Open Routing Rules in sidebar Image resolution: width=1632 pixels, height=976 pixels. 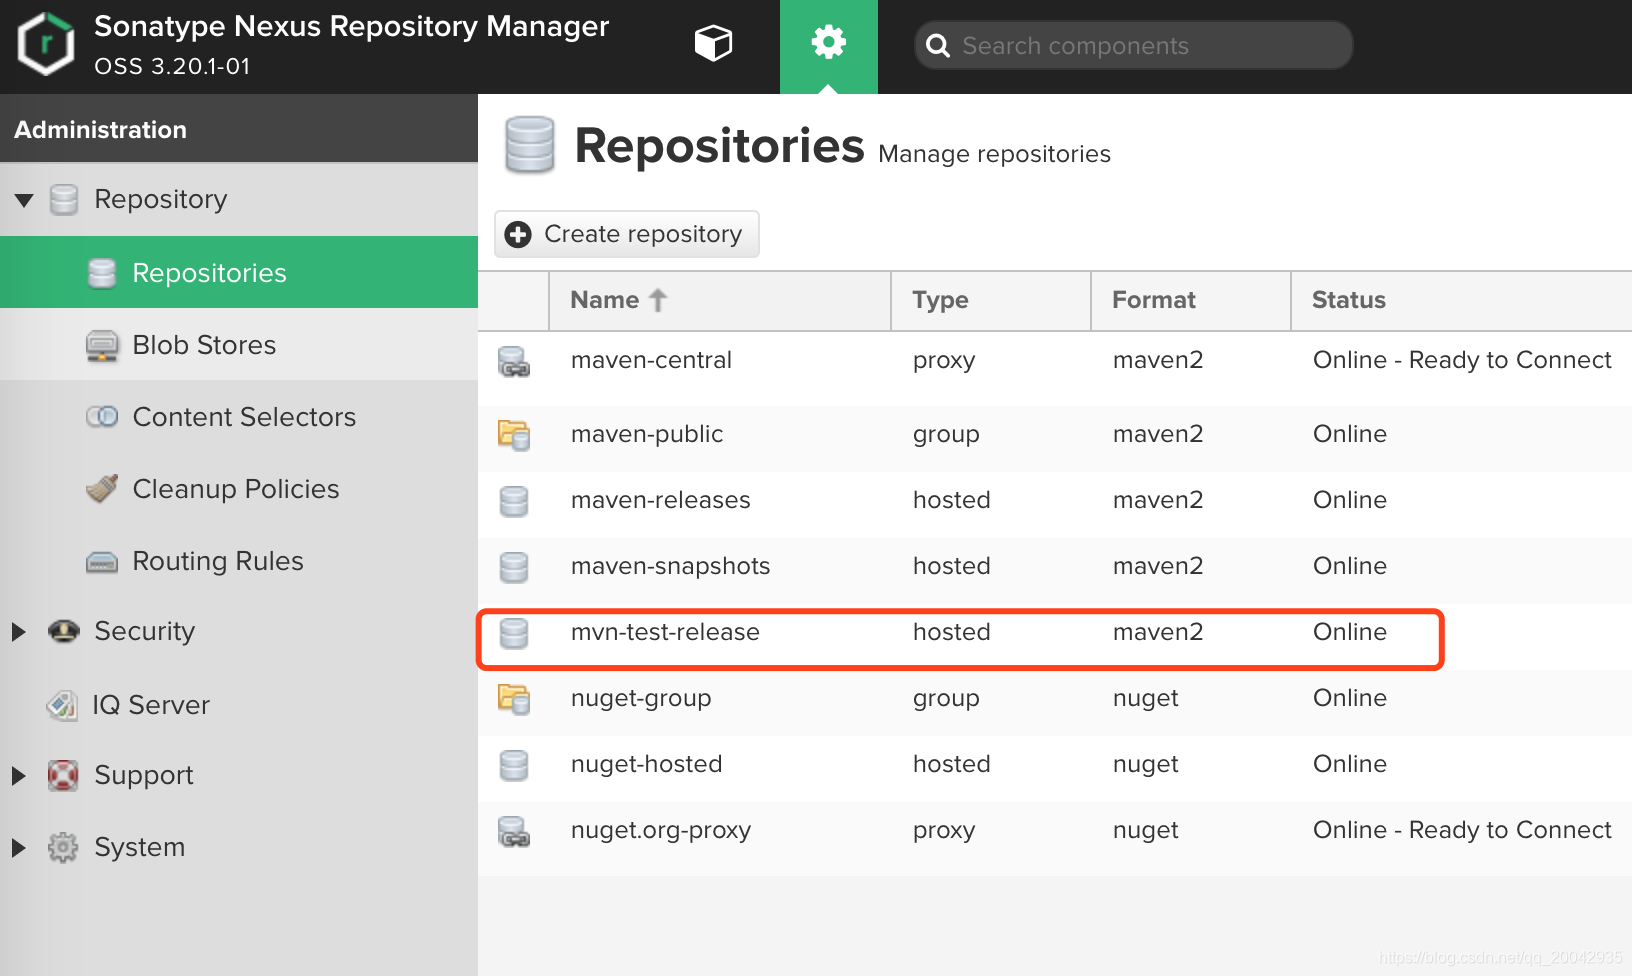tap(217, 561)
